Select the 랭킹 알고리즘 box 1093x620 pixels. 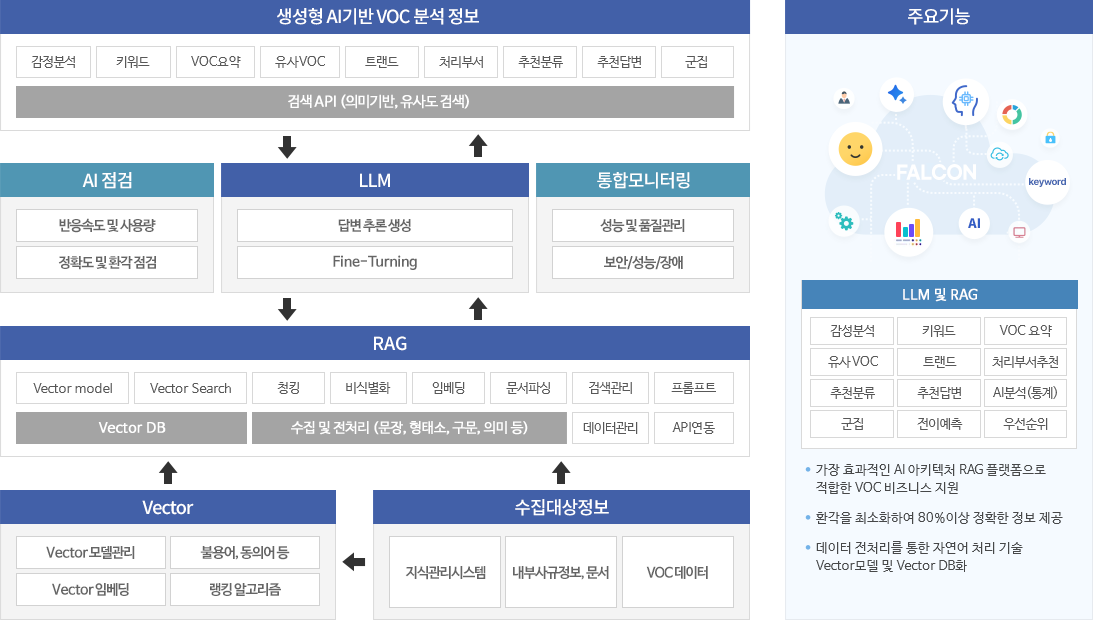tap(245, 589)
